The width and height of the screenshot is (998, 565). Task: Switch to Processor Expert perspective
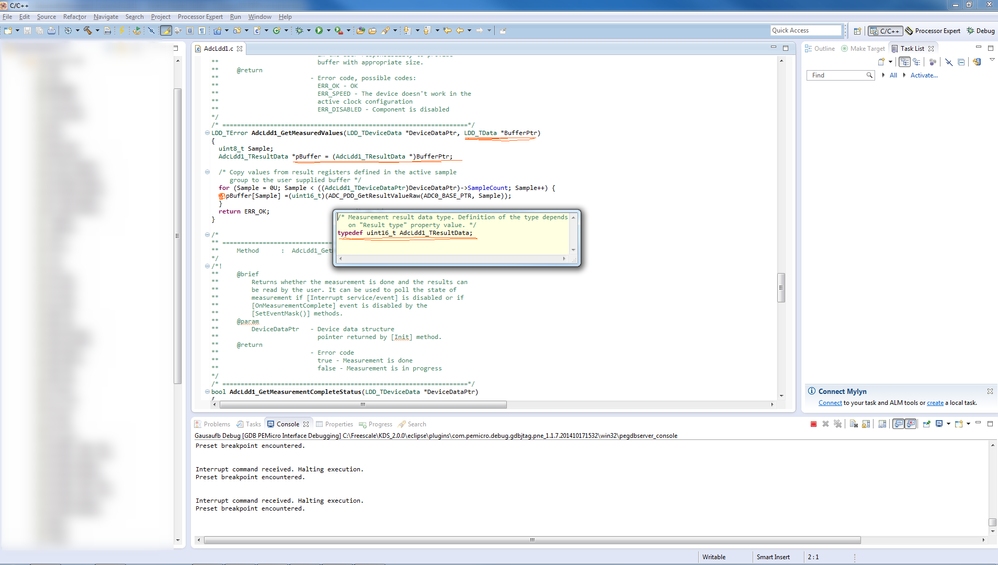click(932, 31)
